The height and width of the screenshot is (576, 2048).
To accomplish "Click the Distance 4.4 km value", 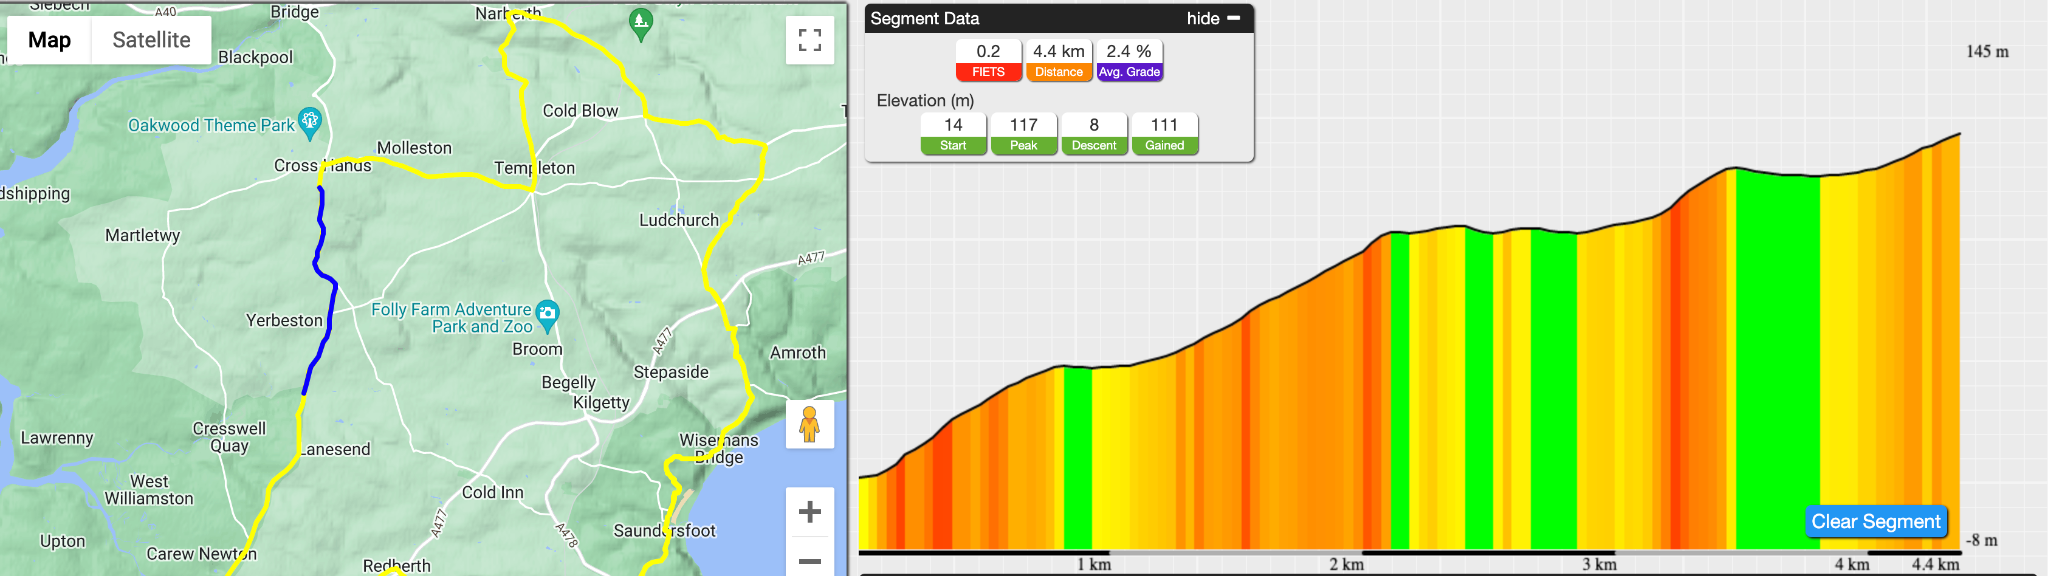I will point(1059,51).
